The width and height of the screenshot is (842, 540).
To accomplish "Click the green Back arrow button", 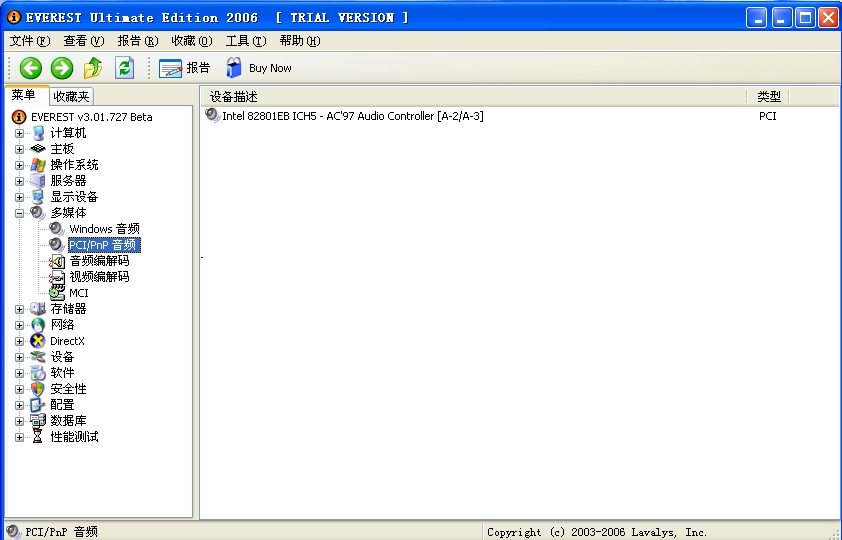I will pyautogui.click(x=31, y=68).
